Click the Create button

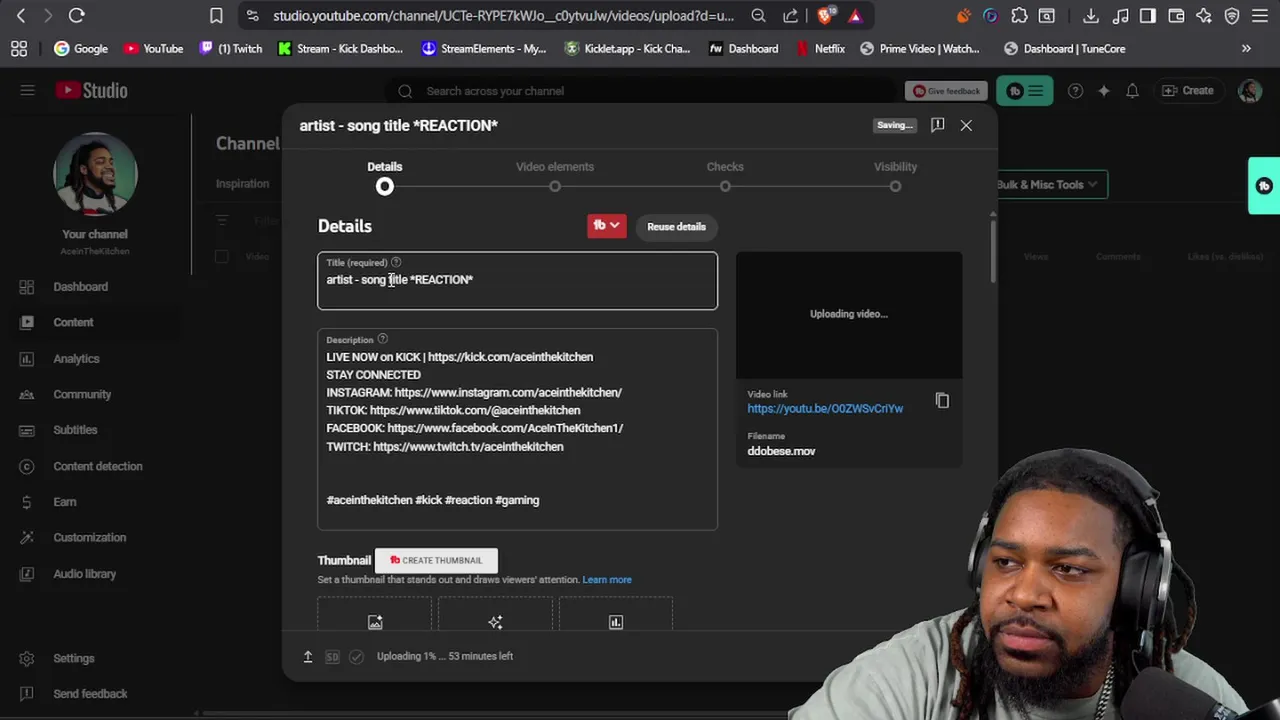point(1187,91)
